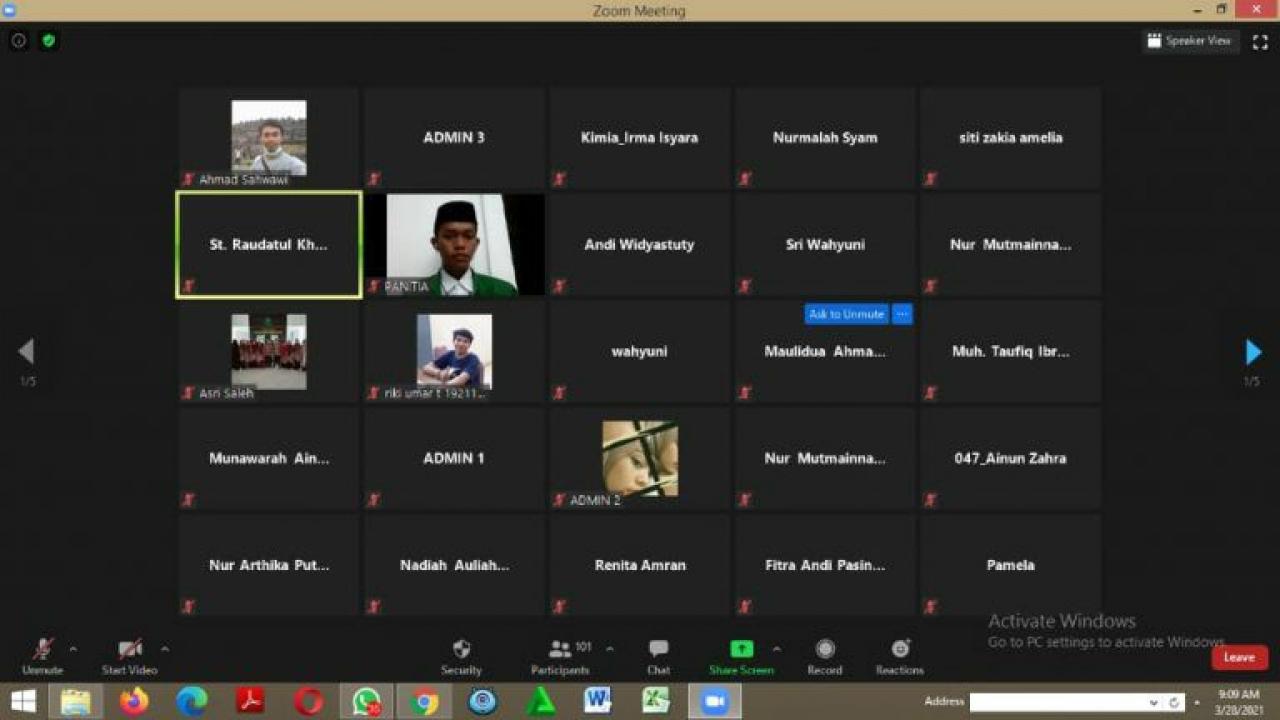This screenshot has height=720, width=1280.
Task: Open the Reactions panel
Action: pyautogui.click(x=898, y=655)
